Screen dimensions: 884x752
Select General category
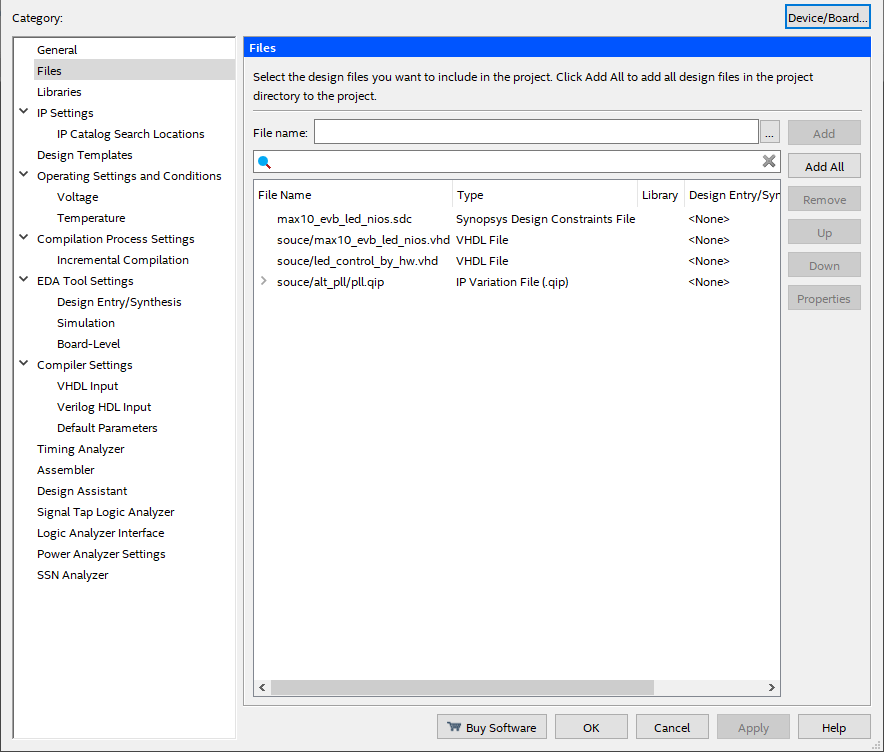[x=57, y=50]
